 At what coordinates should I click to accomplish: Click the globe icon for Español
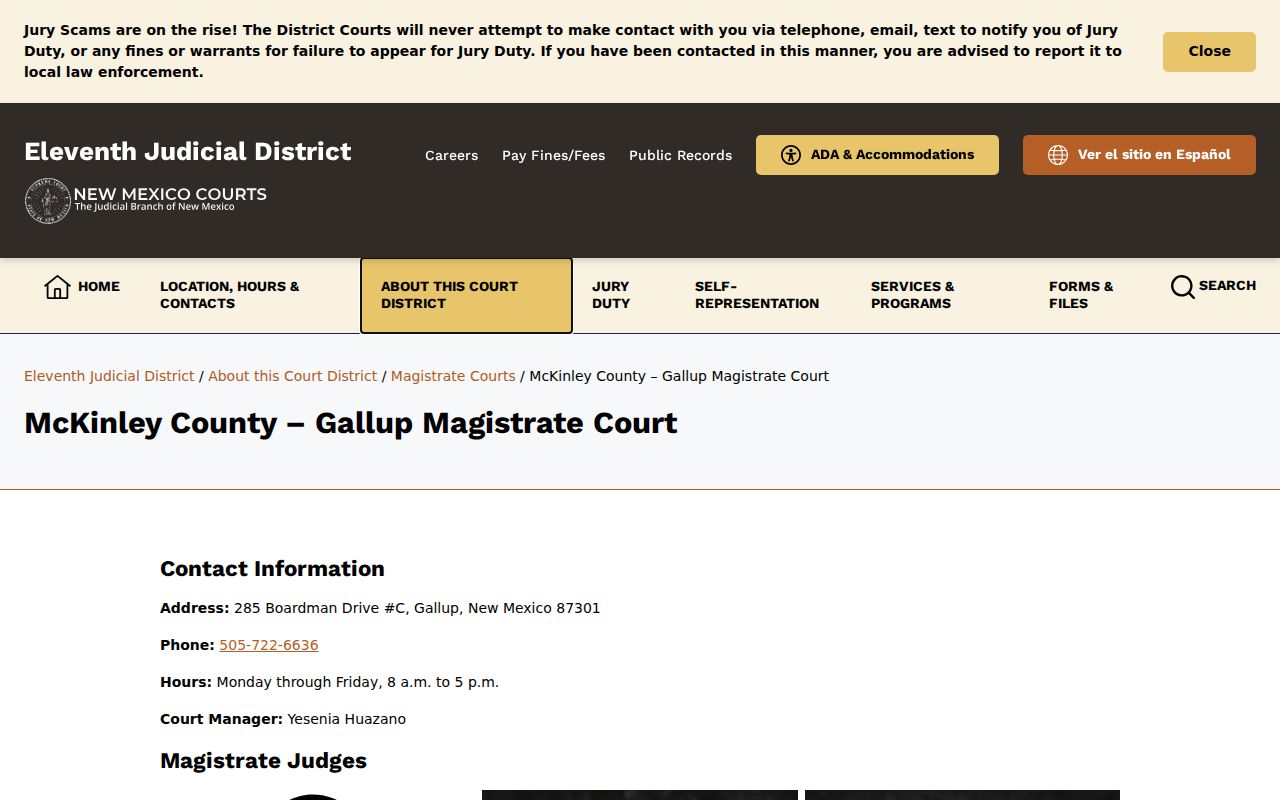tap(1058, 155)
